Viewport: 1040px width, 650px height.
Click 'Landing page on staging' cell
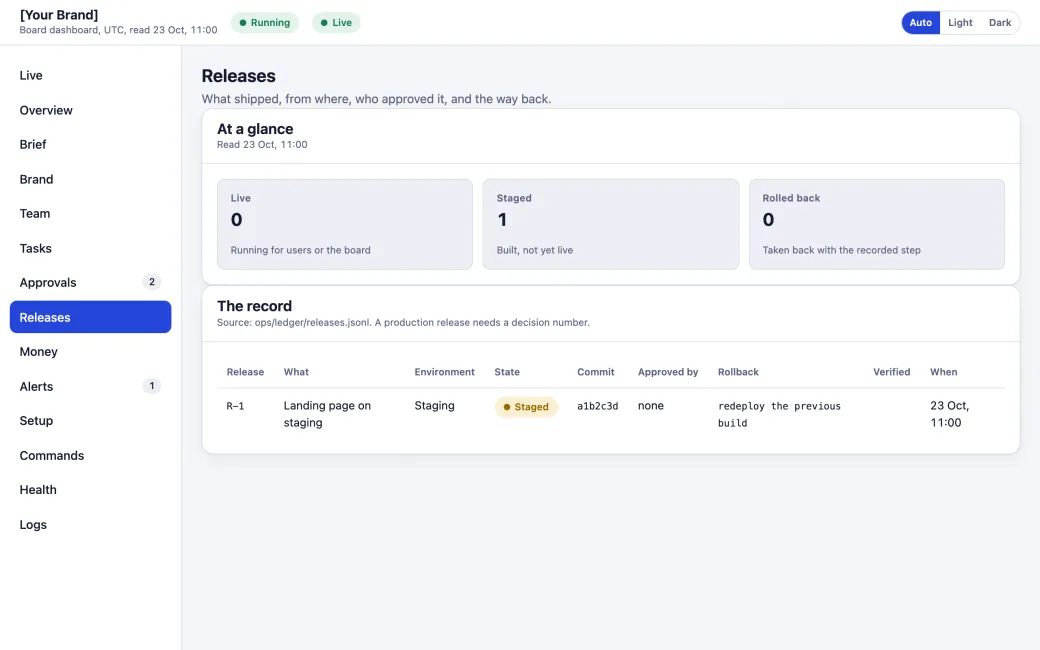point(327,414)
